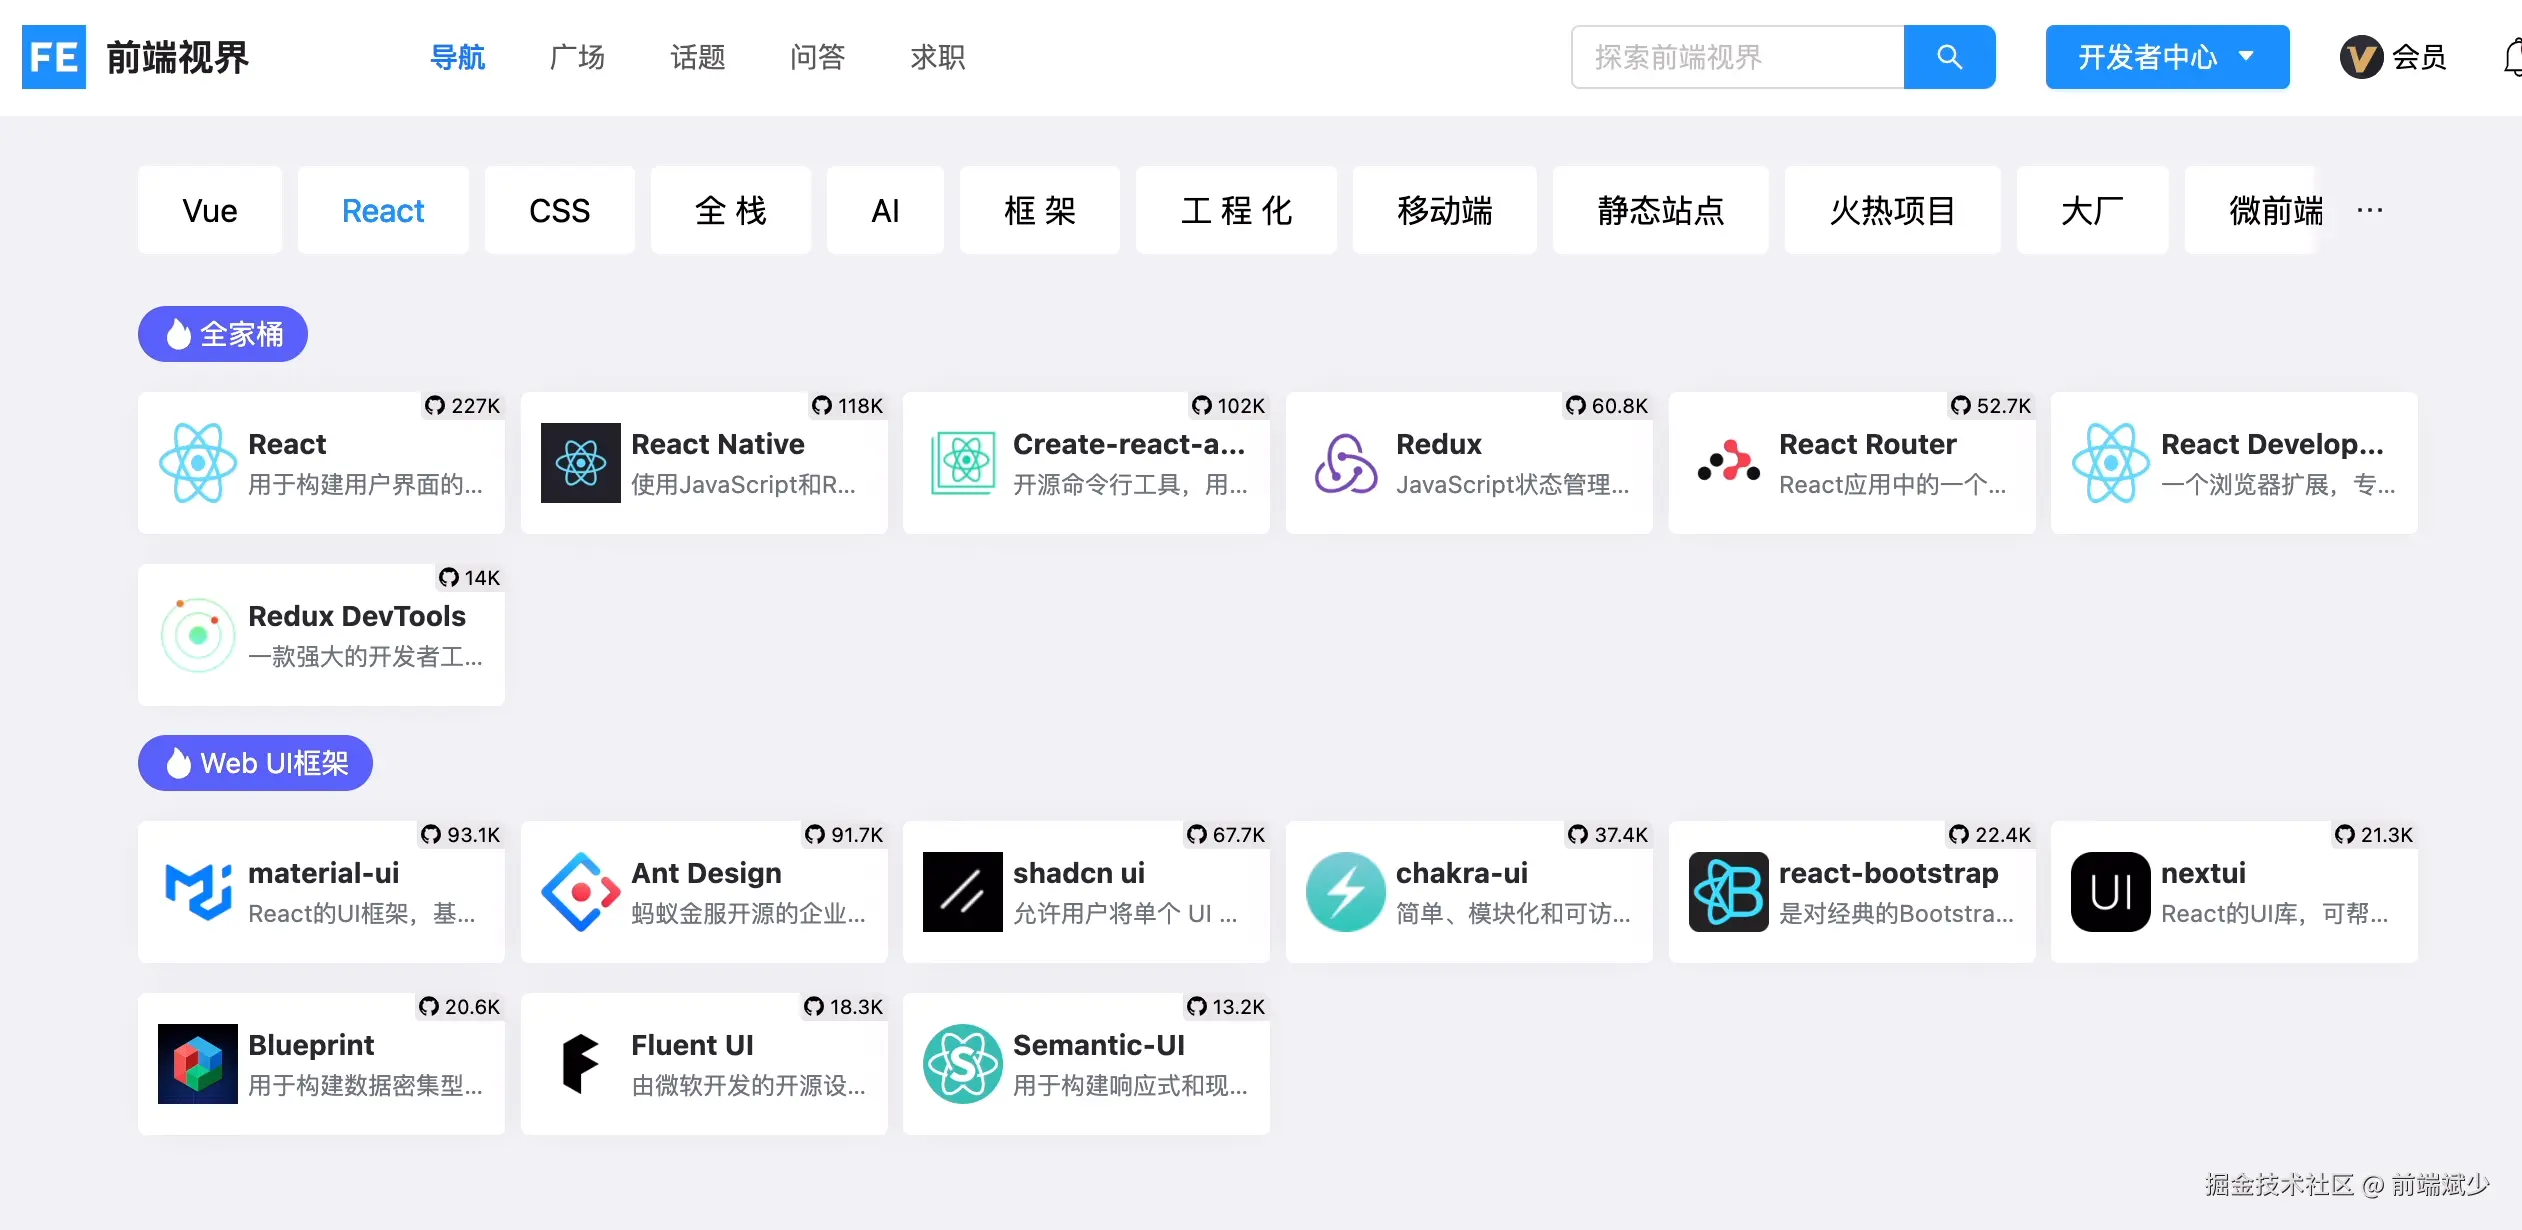Open the Fluent UI title link
The width and height of the screenshot is (2522, 1230).
click(x=692, y=1045)
